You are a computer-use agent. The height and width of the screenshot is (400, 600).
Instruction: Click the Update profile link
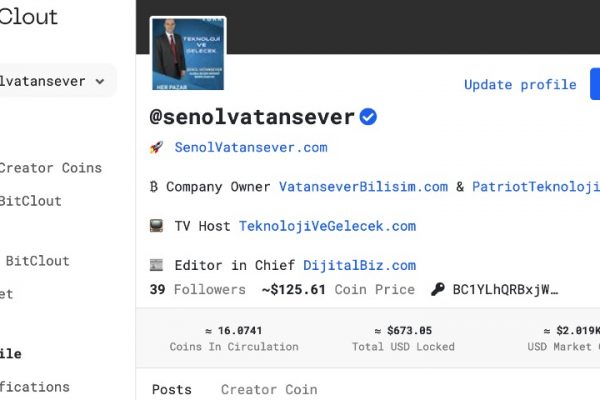pyautogui.click(x=520, y=84)
